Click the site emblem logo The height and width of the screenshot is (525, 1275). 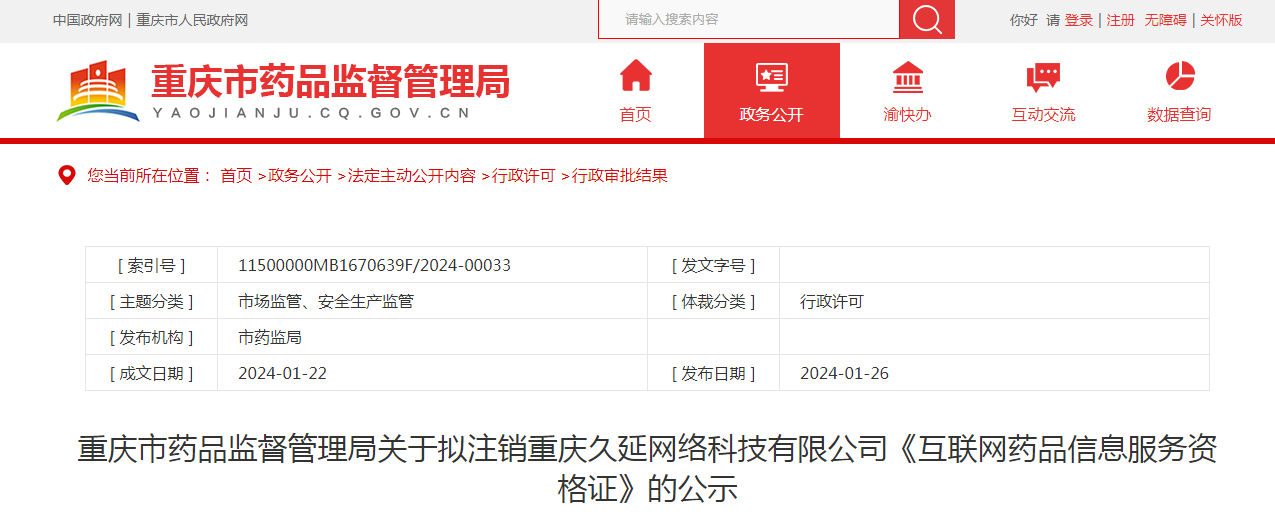point(98,91)
